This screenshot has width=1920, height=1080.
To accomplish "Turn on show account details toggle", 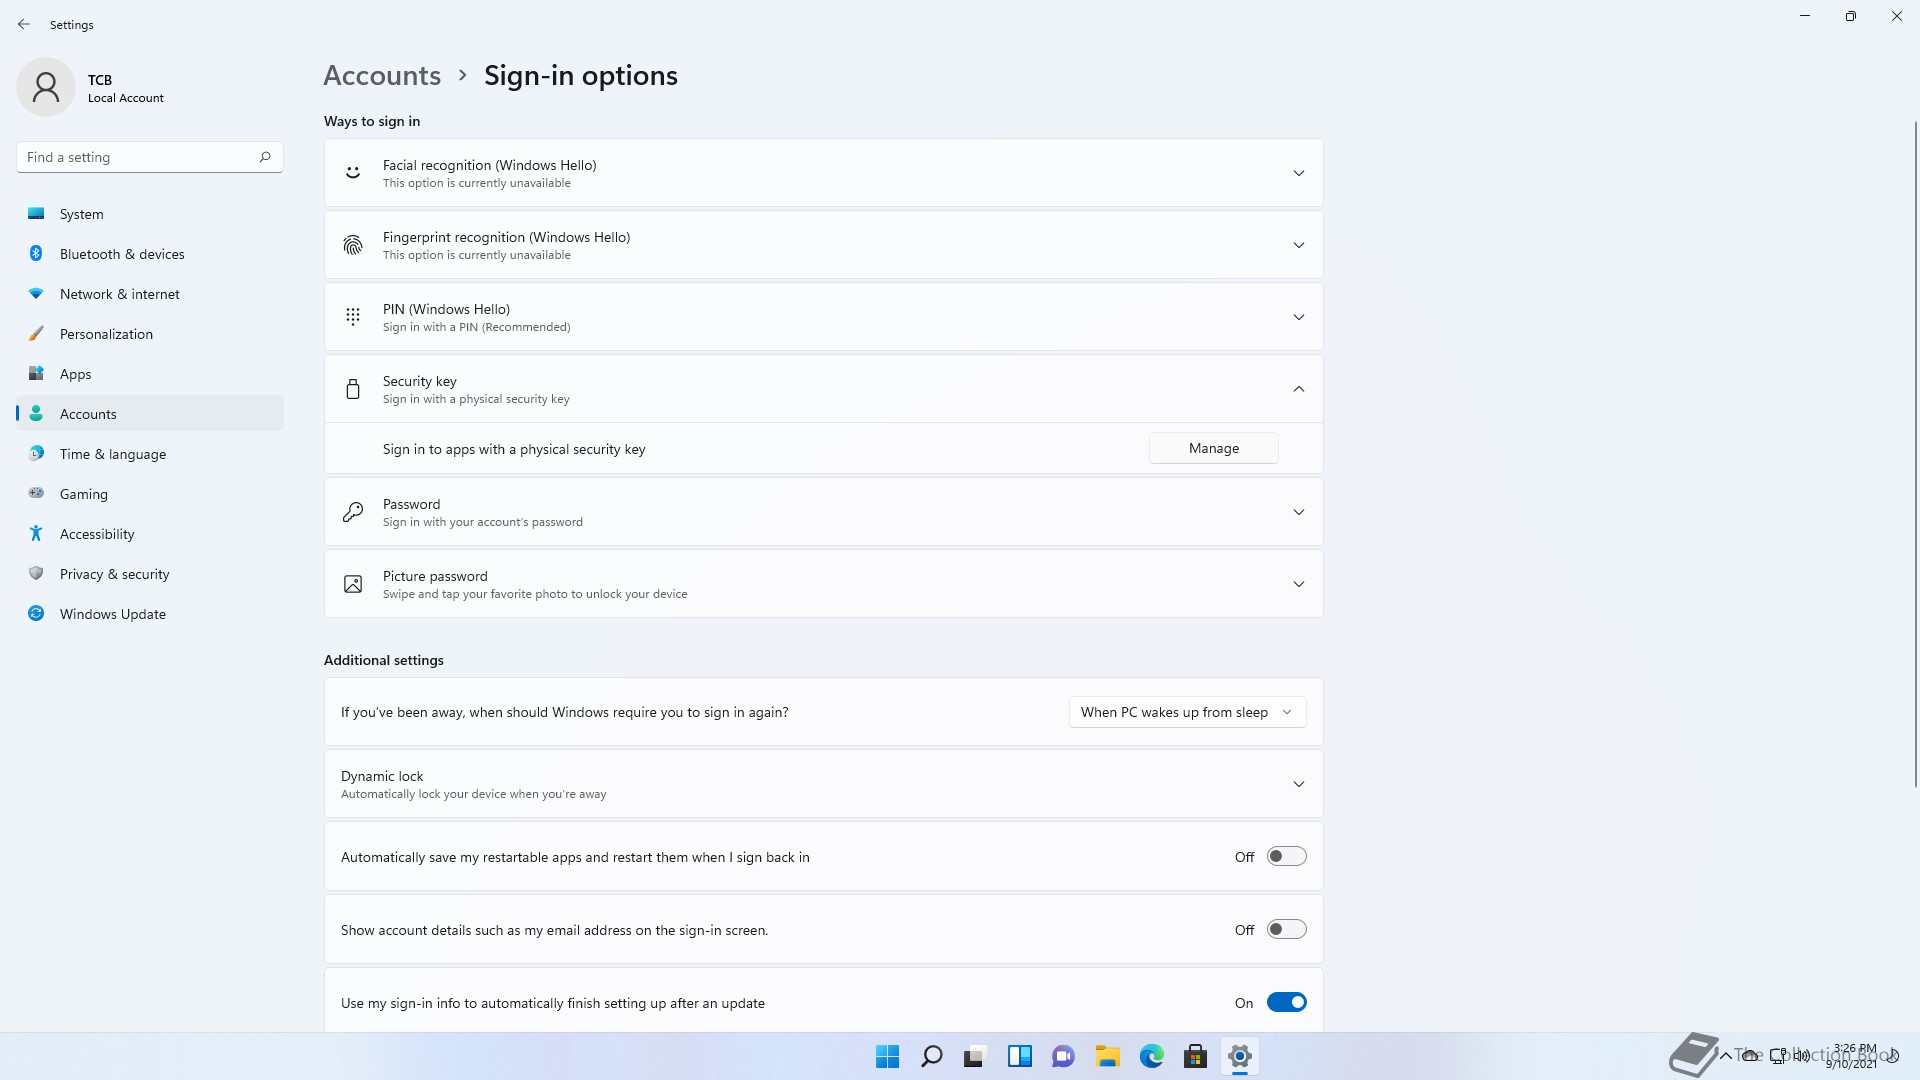I will tap(1286, 929).
